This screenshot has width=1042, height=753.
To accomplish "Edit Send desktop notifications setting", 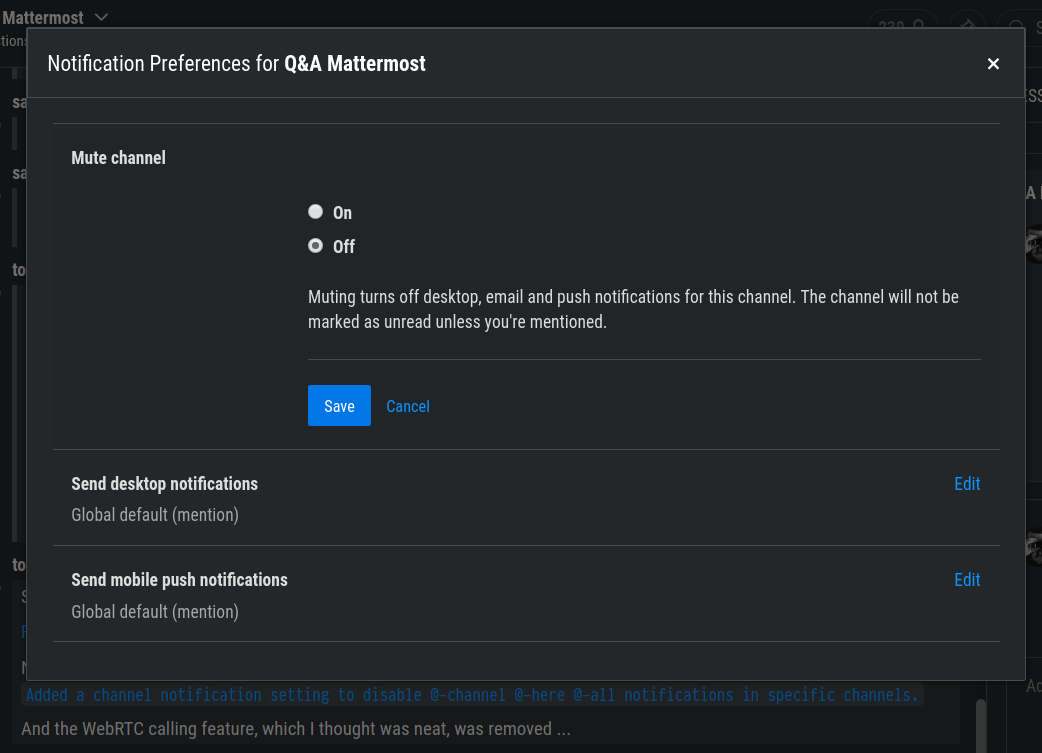I will point(967,484).
